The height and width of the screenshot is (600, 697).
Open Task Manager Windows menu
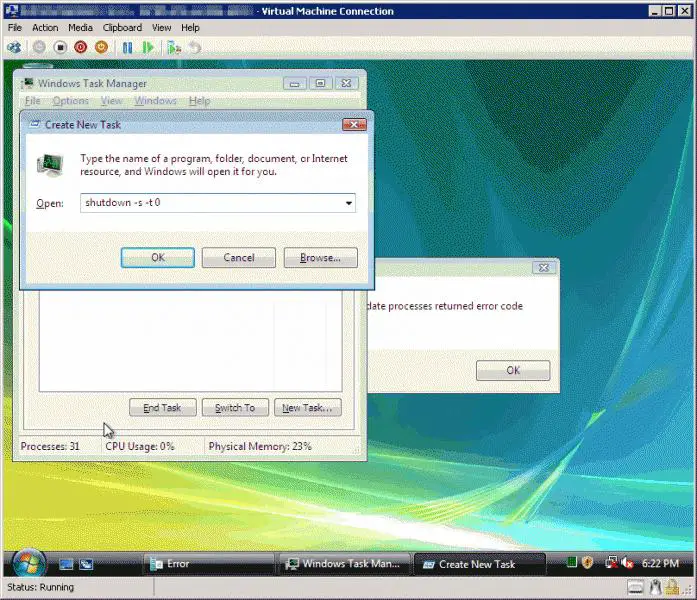155,101
